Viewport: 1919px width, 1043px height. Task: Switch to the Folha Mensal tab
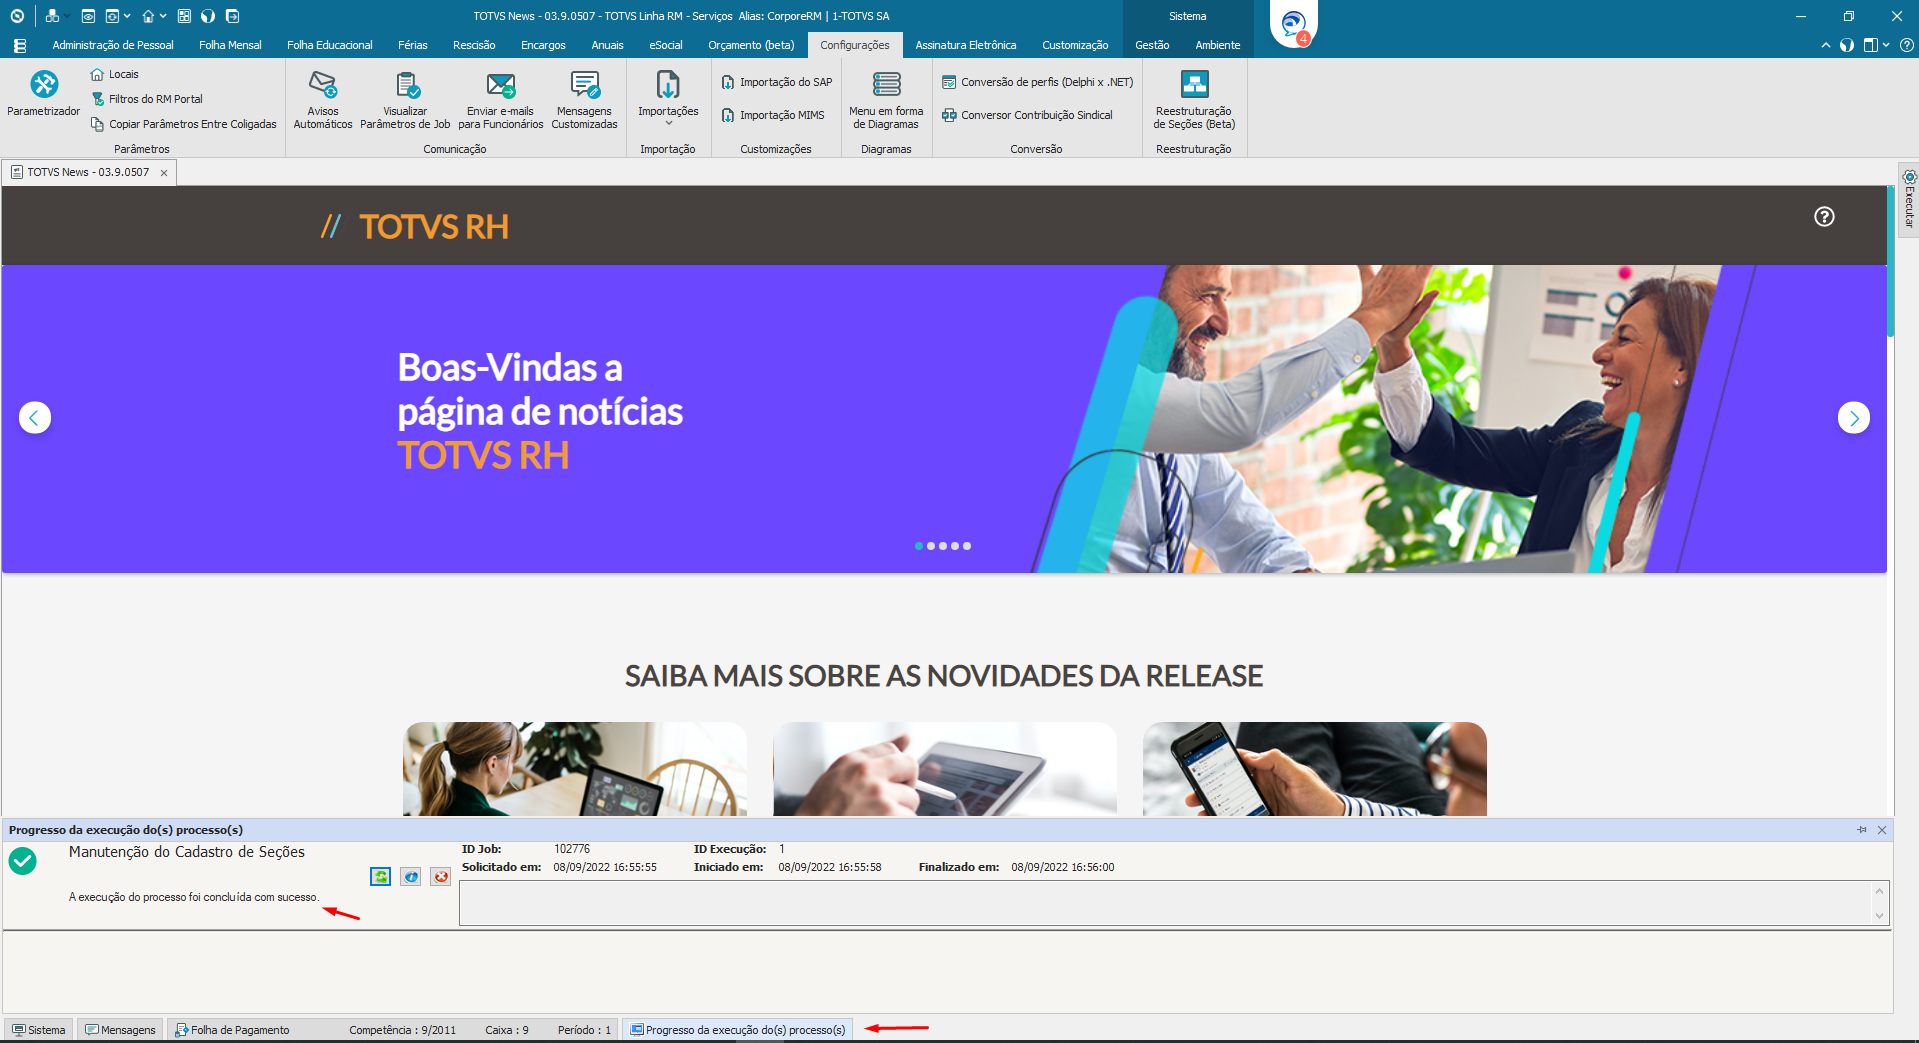[230, 45]
